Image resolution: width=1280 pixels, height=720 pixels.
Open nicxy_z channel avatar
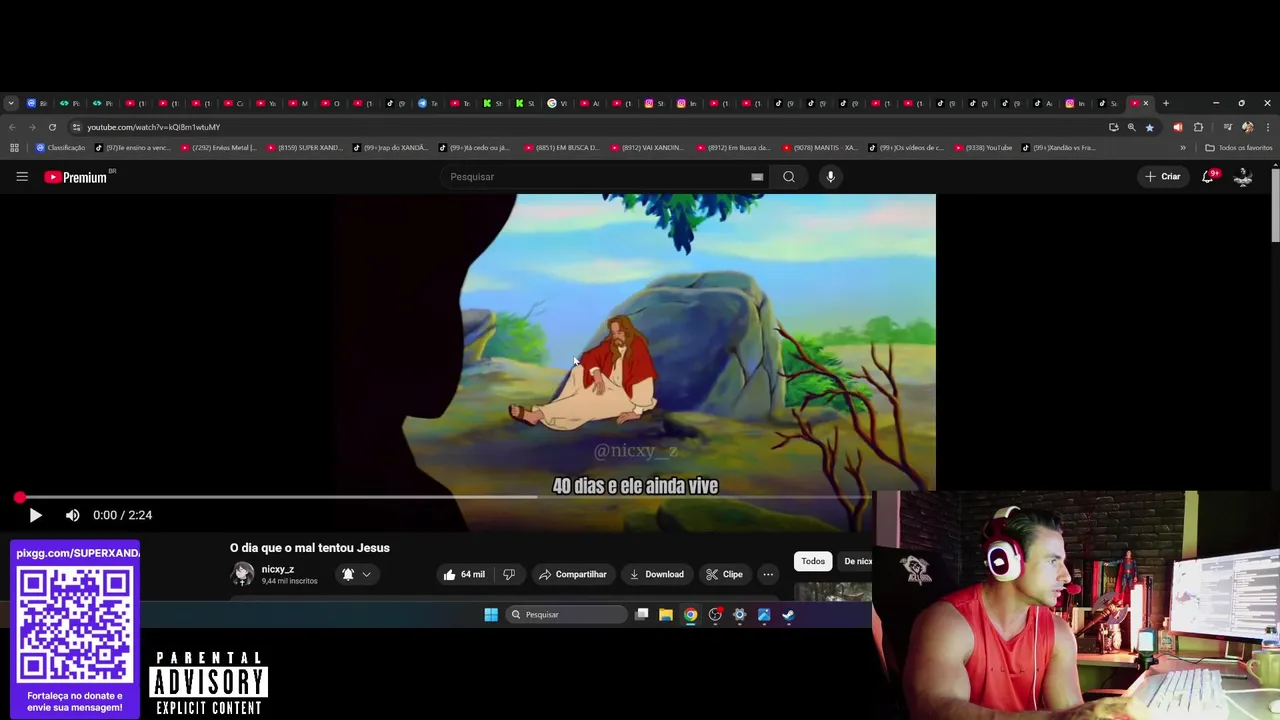[242, 574]
